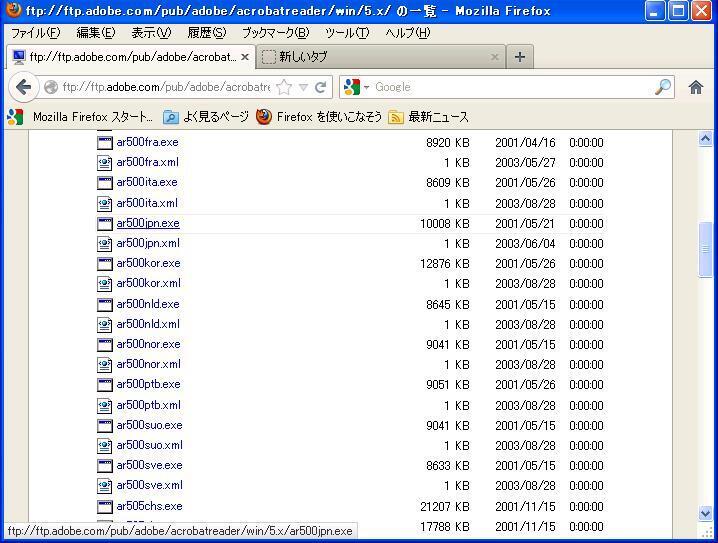Open ar500ita.xml link
Screen dimensions: 718x543
point(147,203)
